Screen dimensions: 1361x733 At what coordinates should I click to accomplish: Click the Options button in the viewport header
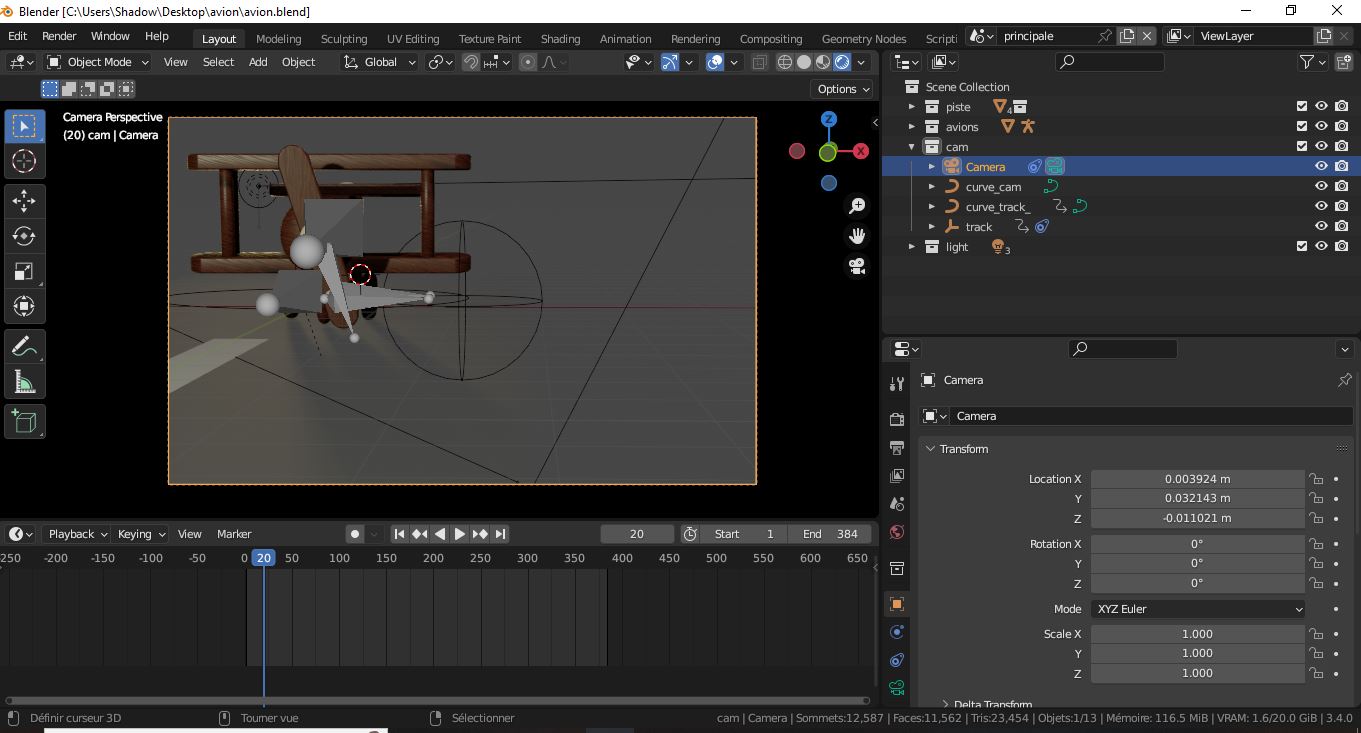pos(843,89)
